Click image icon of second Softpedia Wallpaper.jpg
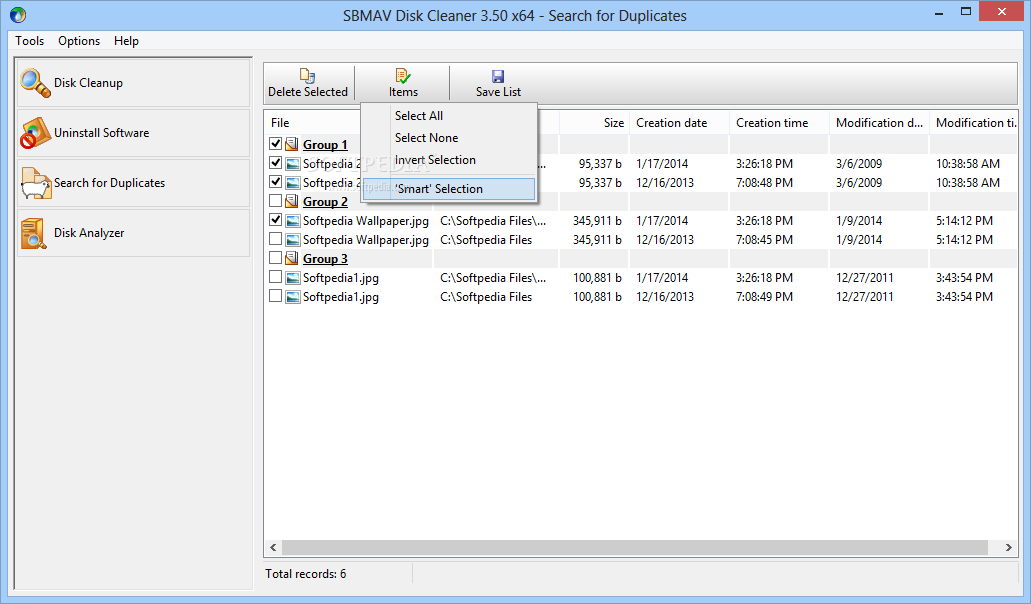1031x604 pixels. pos(293,240)
